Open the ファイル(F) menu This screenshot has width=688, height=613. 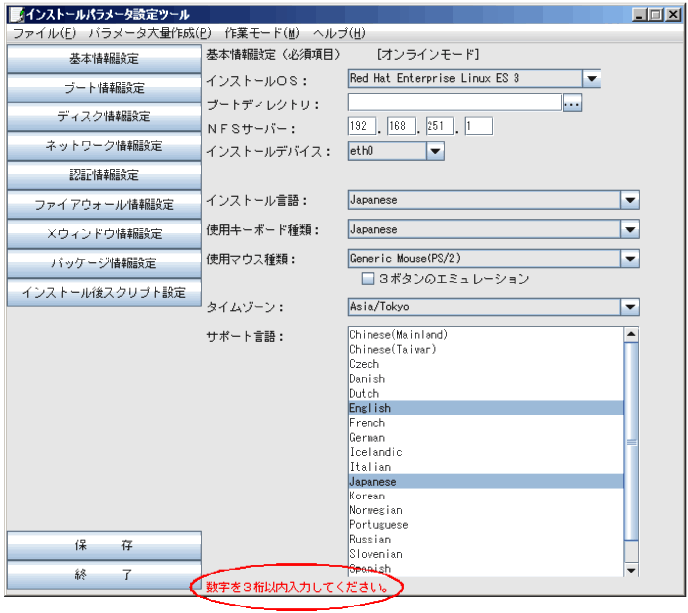tap(44, 33)
